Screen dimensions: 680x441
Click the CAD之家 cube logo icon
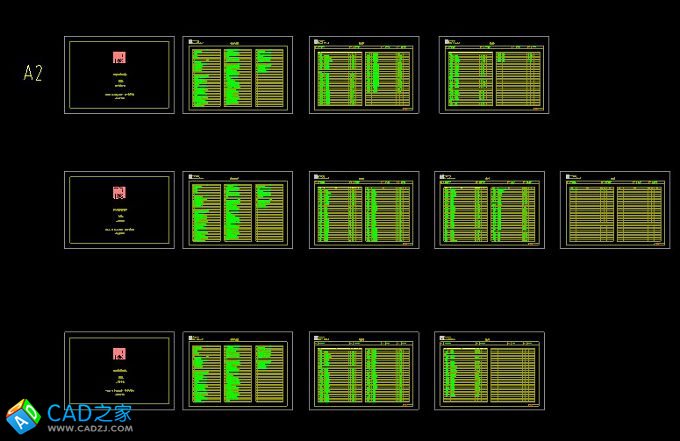pos(23,417)
